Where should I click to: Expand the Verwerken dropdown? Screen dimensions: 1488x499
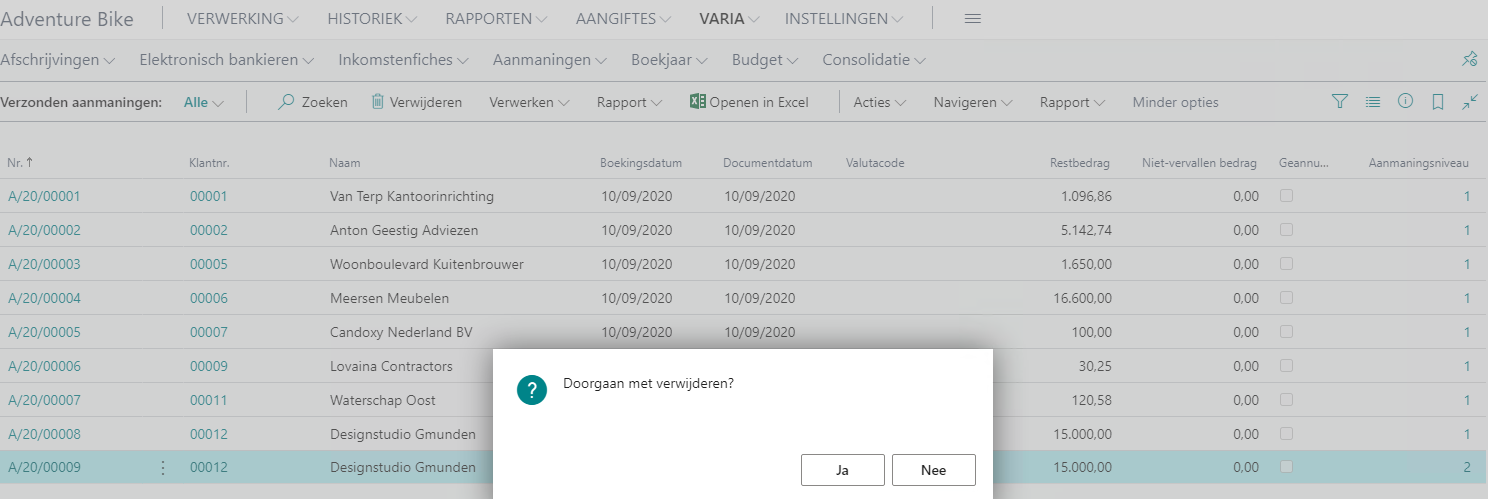[x=529, y=102]
